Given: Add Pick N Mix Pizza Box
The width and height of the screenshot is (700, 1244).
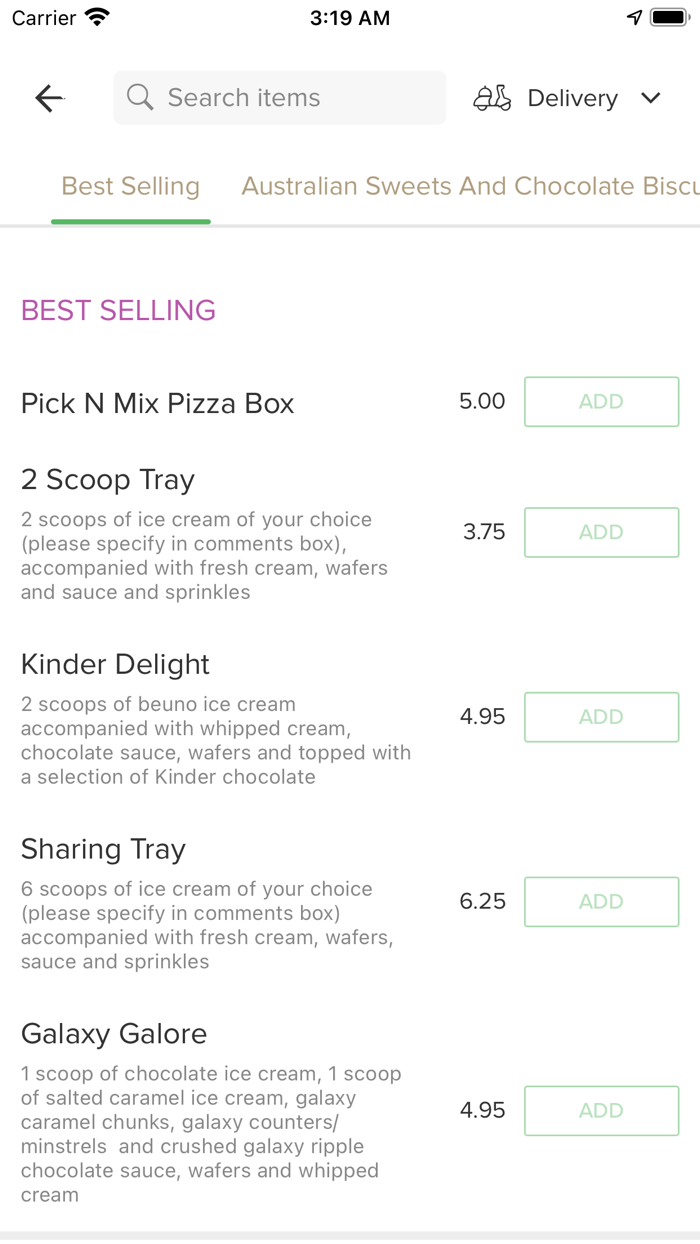Looking at the screenshot, I should click(601, 402).
